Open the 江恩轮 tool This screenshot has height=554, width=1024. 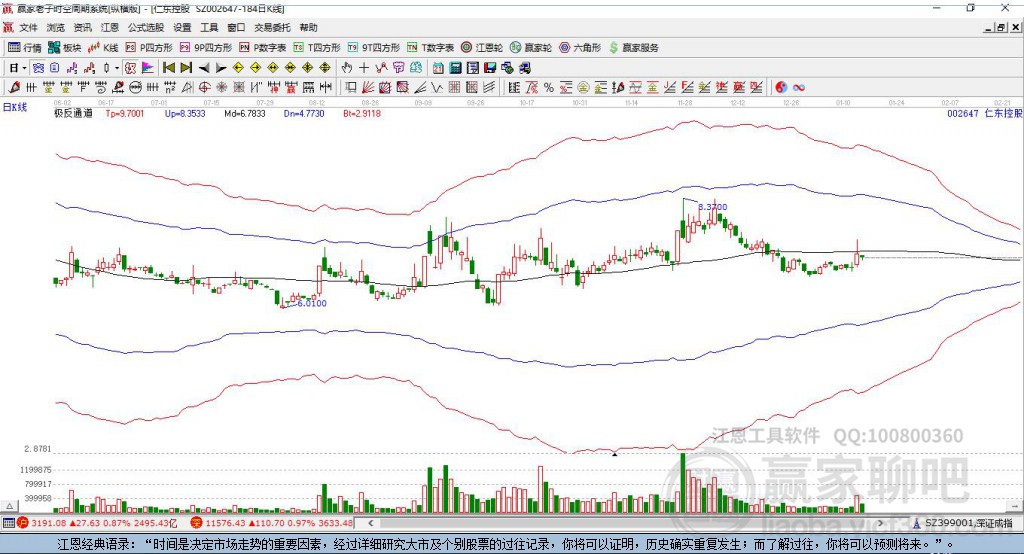[x=482, y=48]
